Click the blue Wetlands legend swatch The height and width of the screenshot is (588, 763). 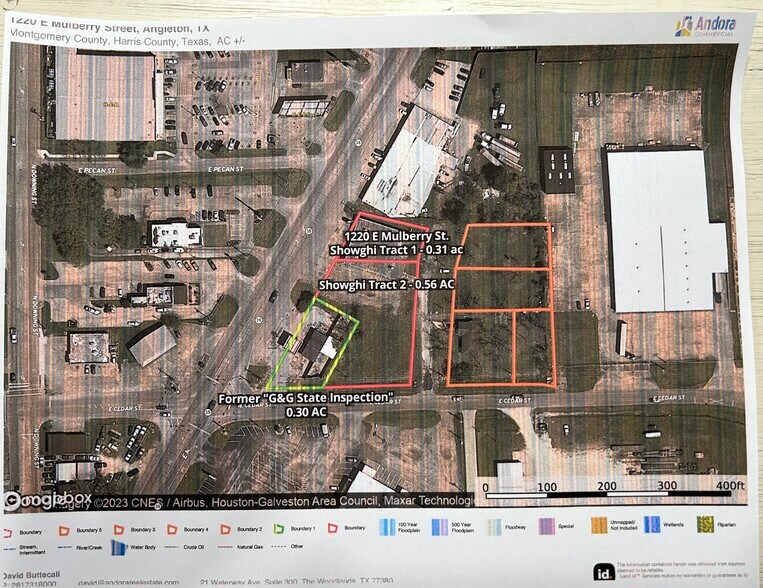tap(652, 525)
